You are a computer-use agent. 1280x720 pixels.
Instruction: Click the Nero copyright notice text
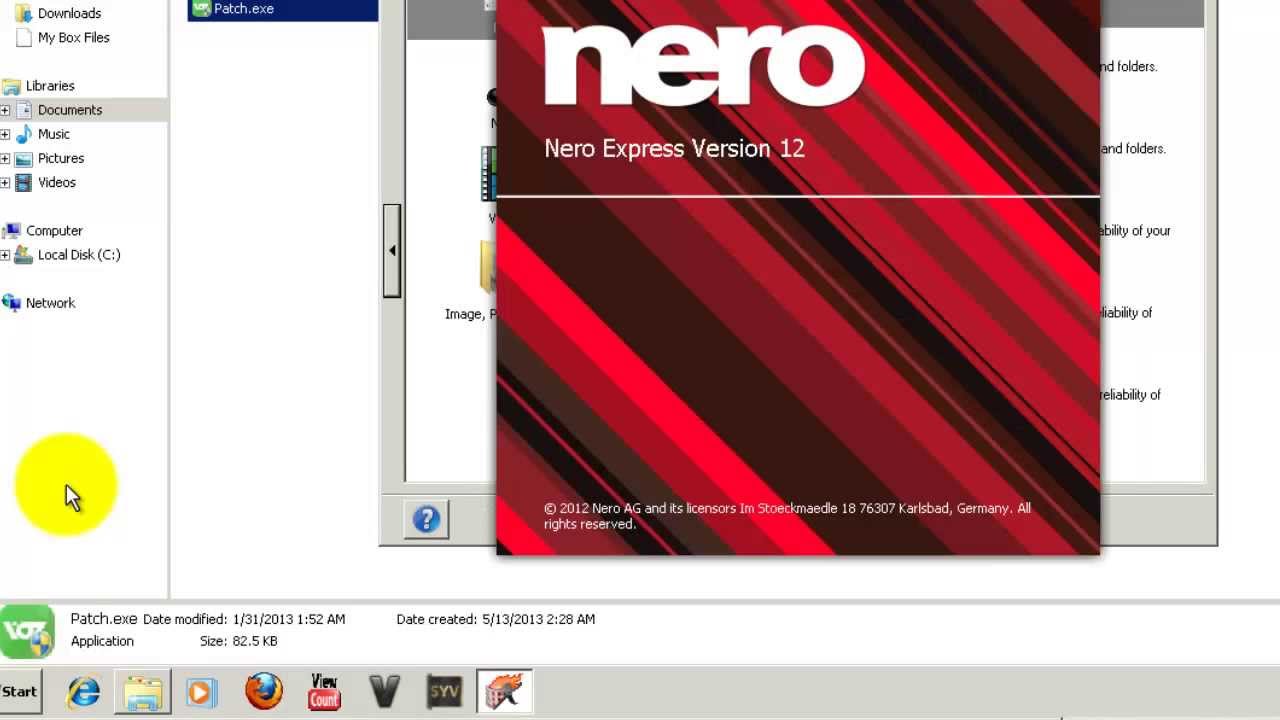(787, 516)
